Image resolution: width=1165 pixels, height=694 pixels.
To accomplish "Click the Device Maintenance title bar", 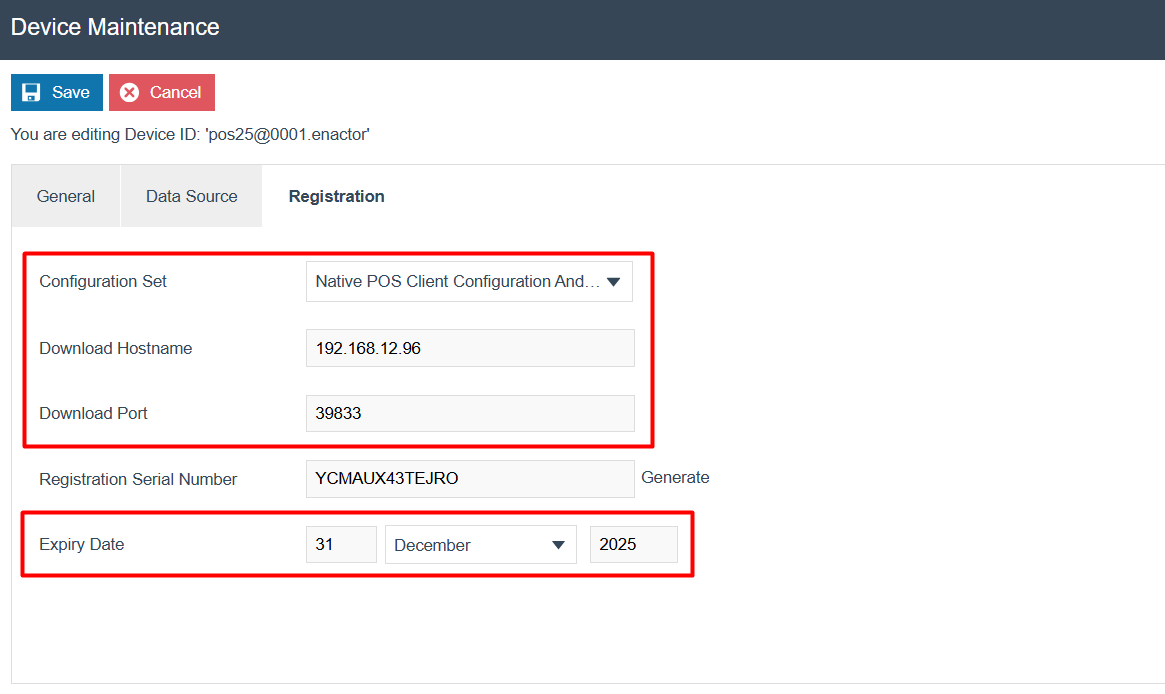I will (x=114, y=27).
